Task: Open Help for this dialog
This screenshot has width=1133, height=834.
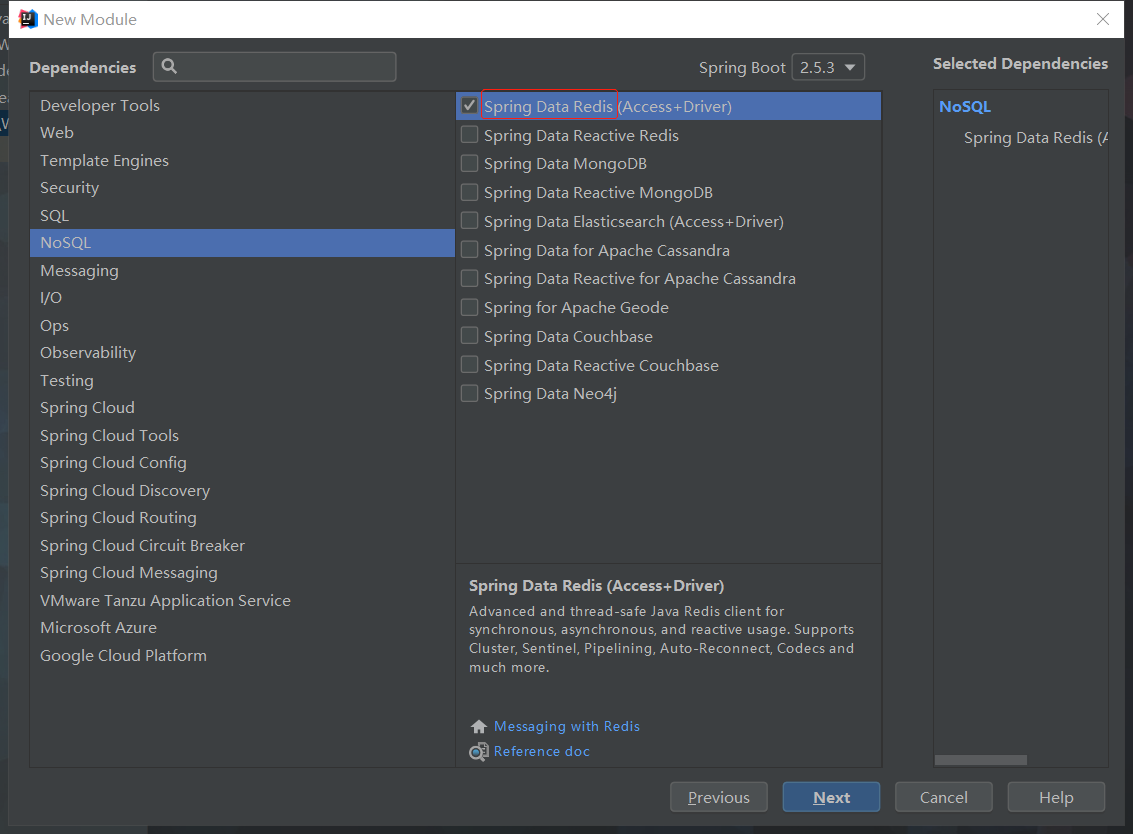Action: click(x=1056, y=797)
